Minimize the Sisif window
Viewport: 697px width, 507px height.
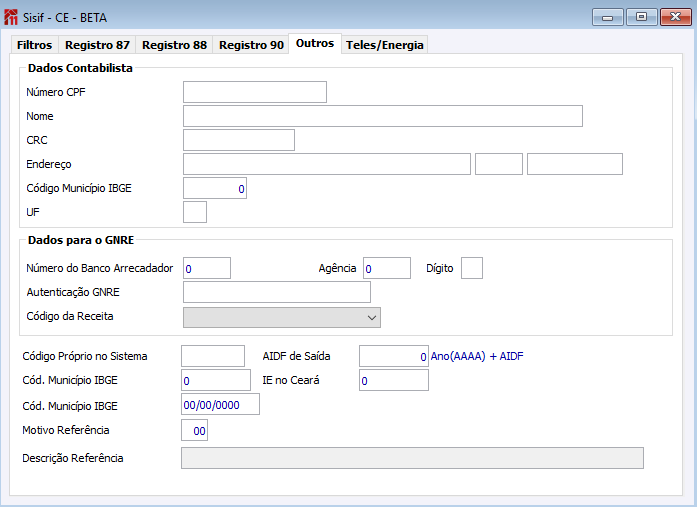(608, 17)
